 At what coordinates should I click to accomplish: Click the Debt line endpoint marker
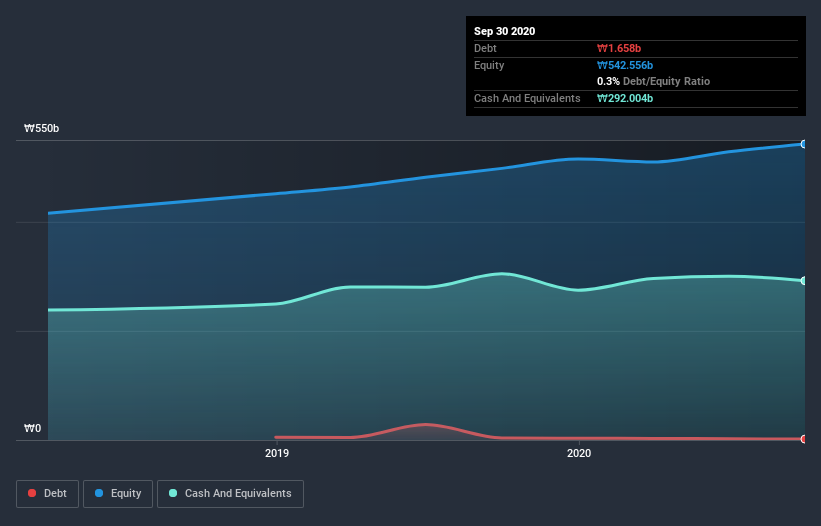[x=804, y=439]
